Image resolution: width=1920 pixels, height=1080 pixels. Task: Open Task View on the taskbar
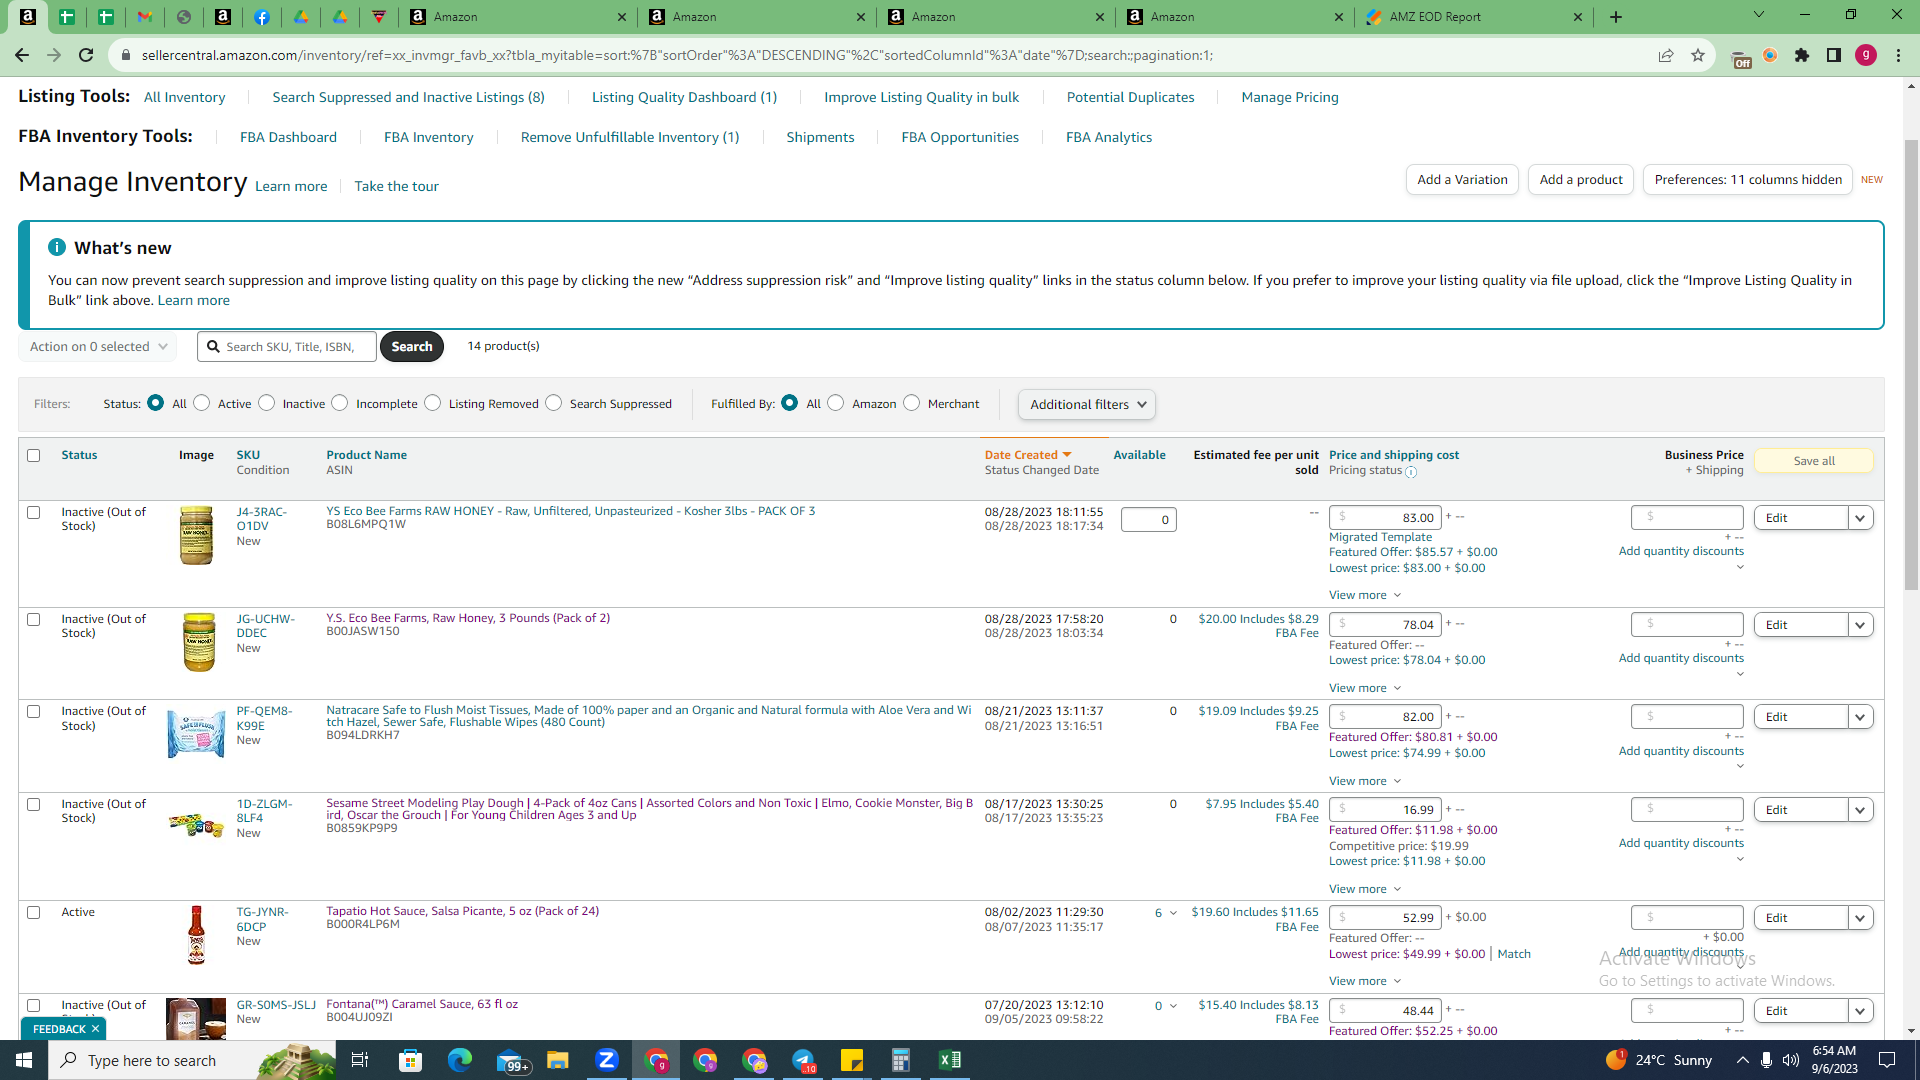pyautogui.click(x=360, y=1060)
